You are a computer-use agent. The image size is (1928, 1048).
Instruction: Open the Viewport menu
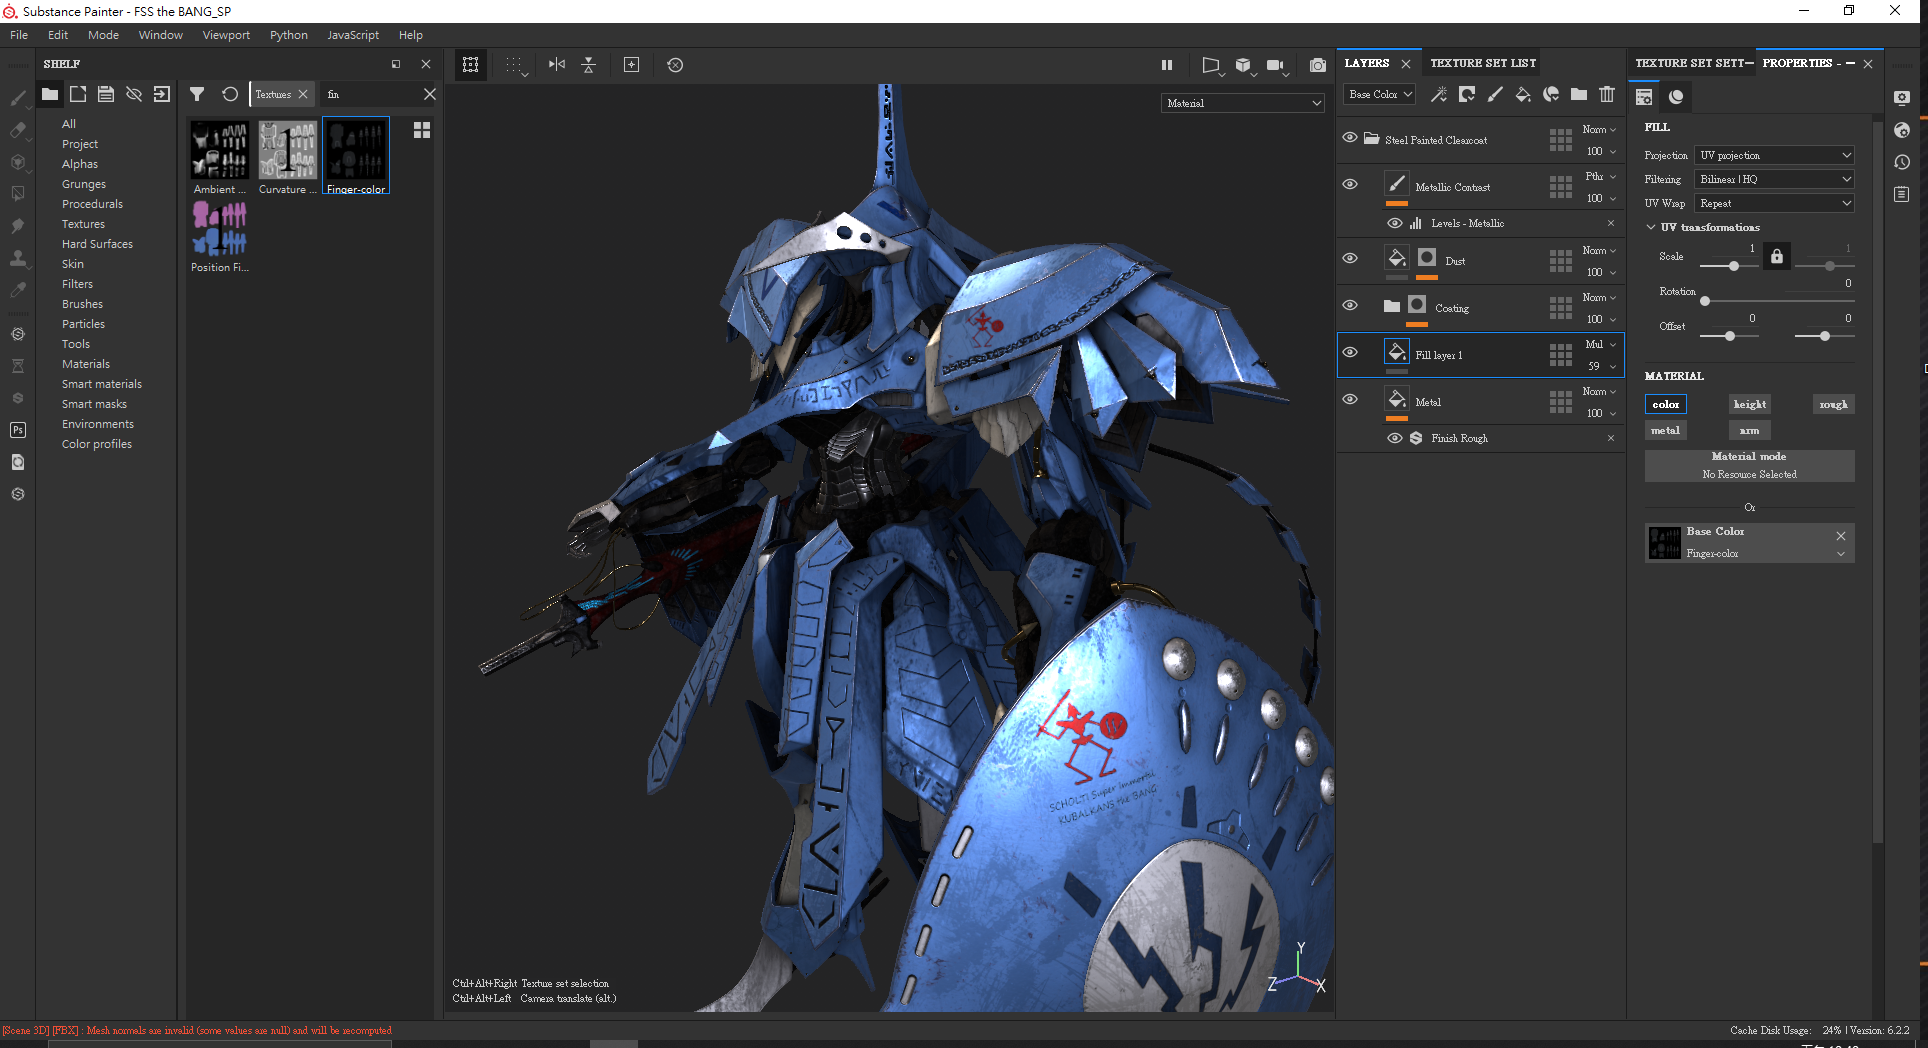[226, 35]
